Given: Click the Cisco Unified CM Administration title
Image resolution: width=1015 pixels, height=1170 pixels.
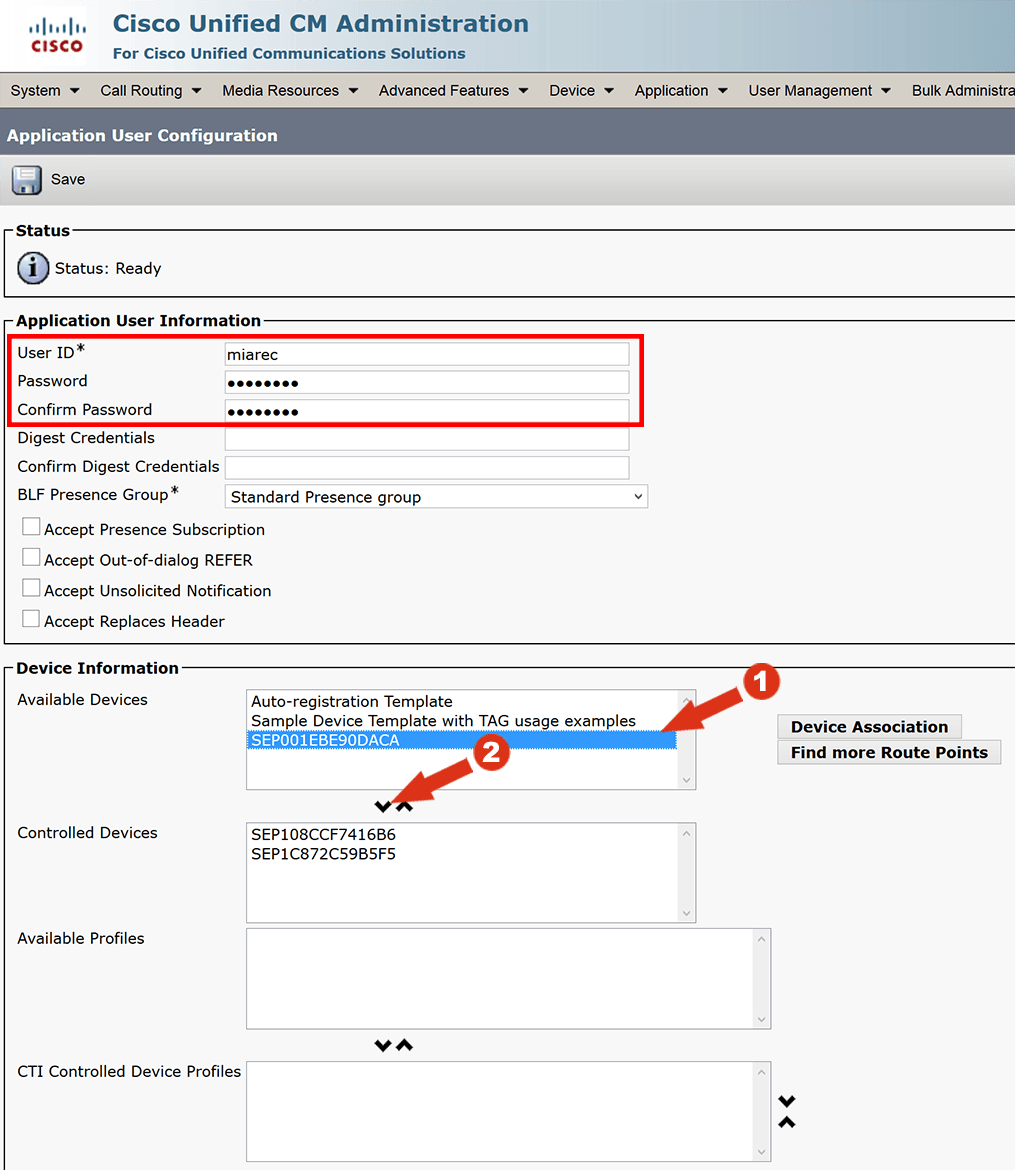Looking at the screenshot, I should [321, 24].
